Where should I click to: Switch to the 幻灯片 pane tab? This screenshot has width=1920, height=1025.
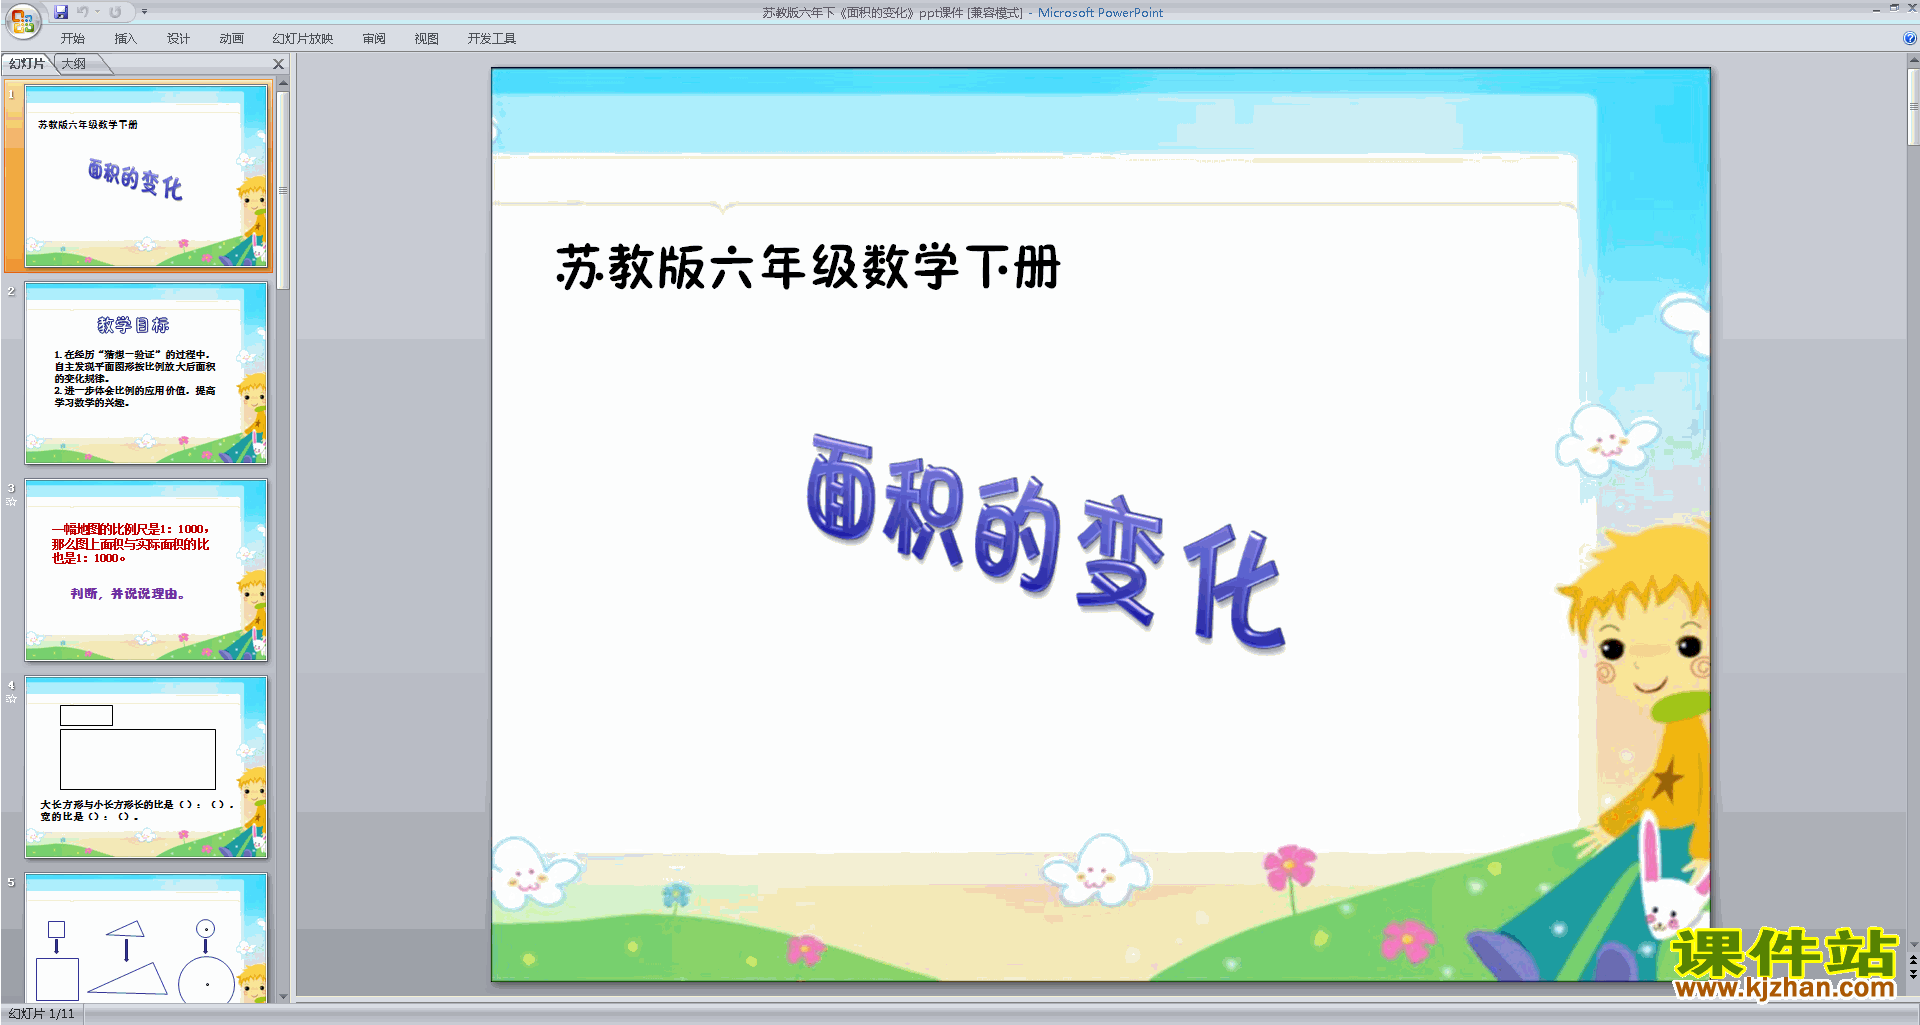[x=27, y=64]
